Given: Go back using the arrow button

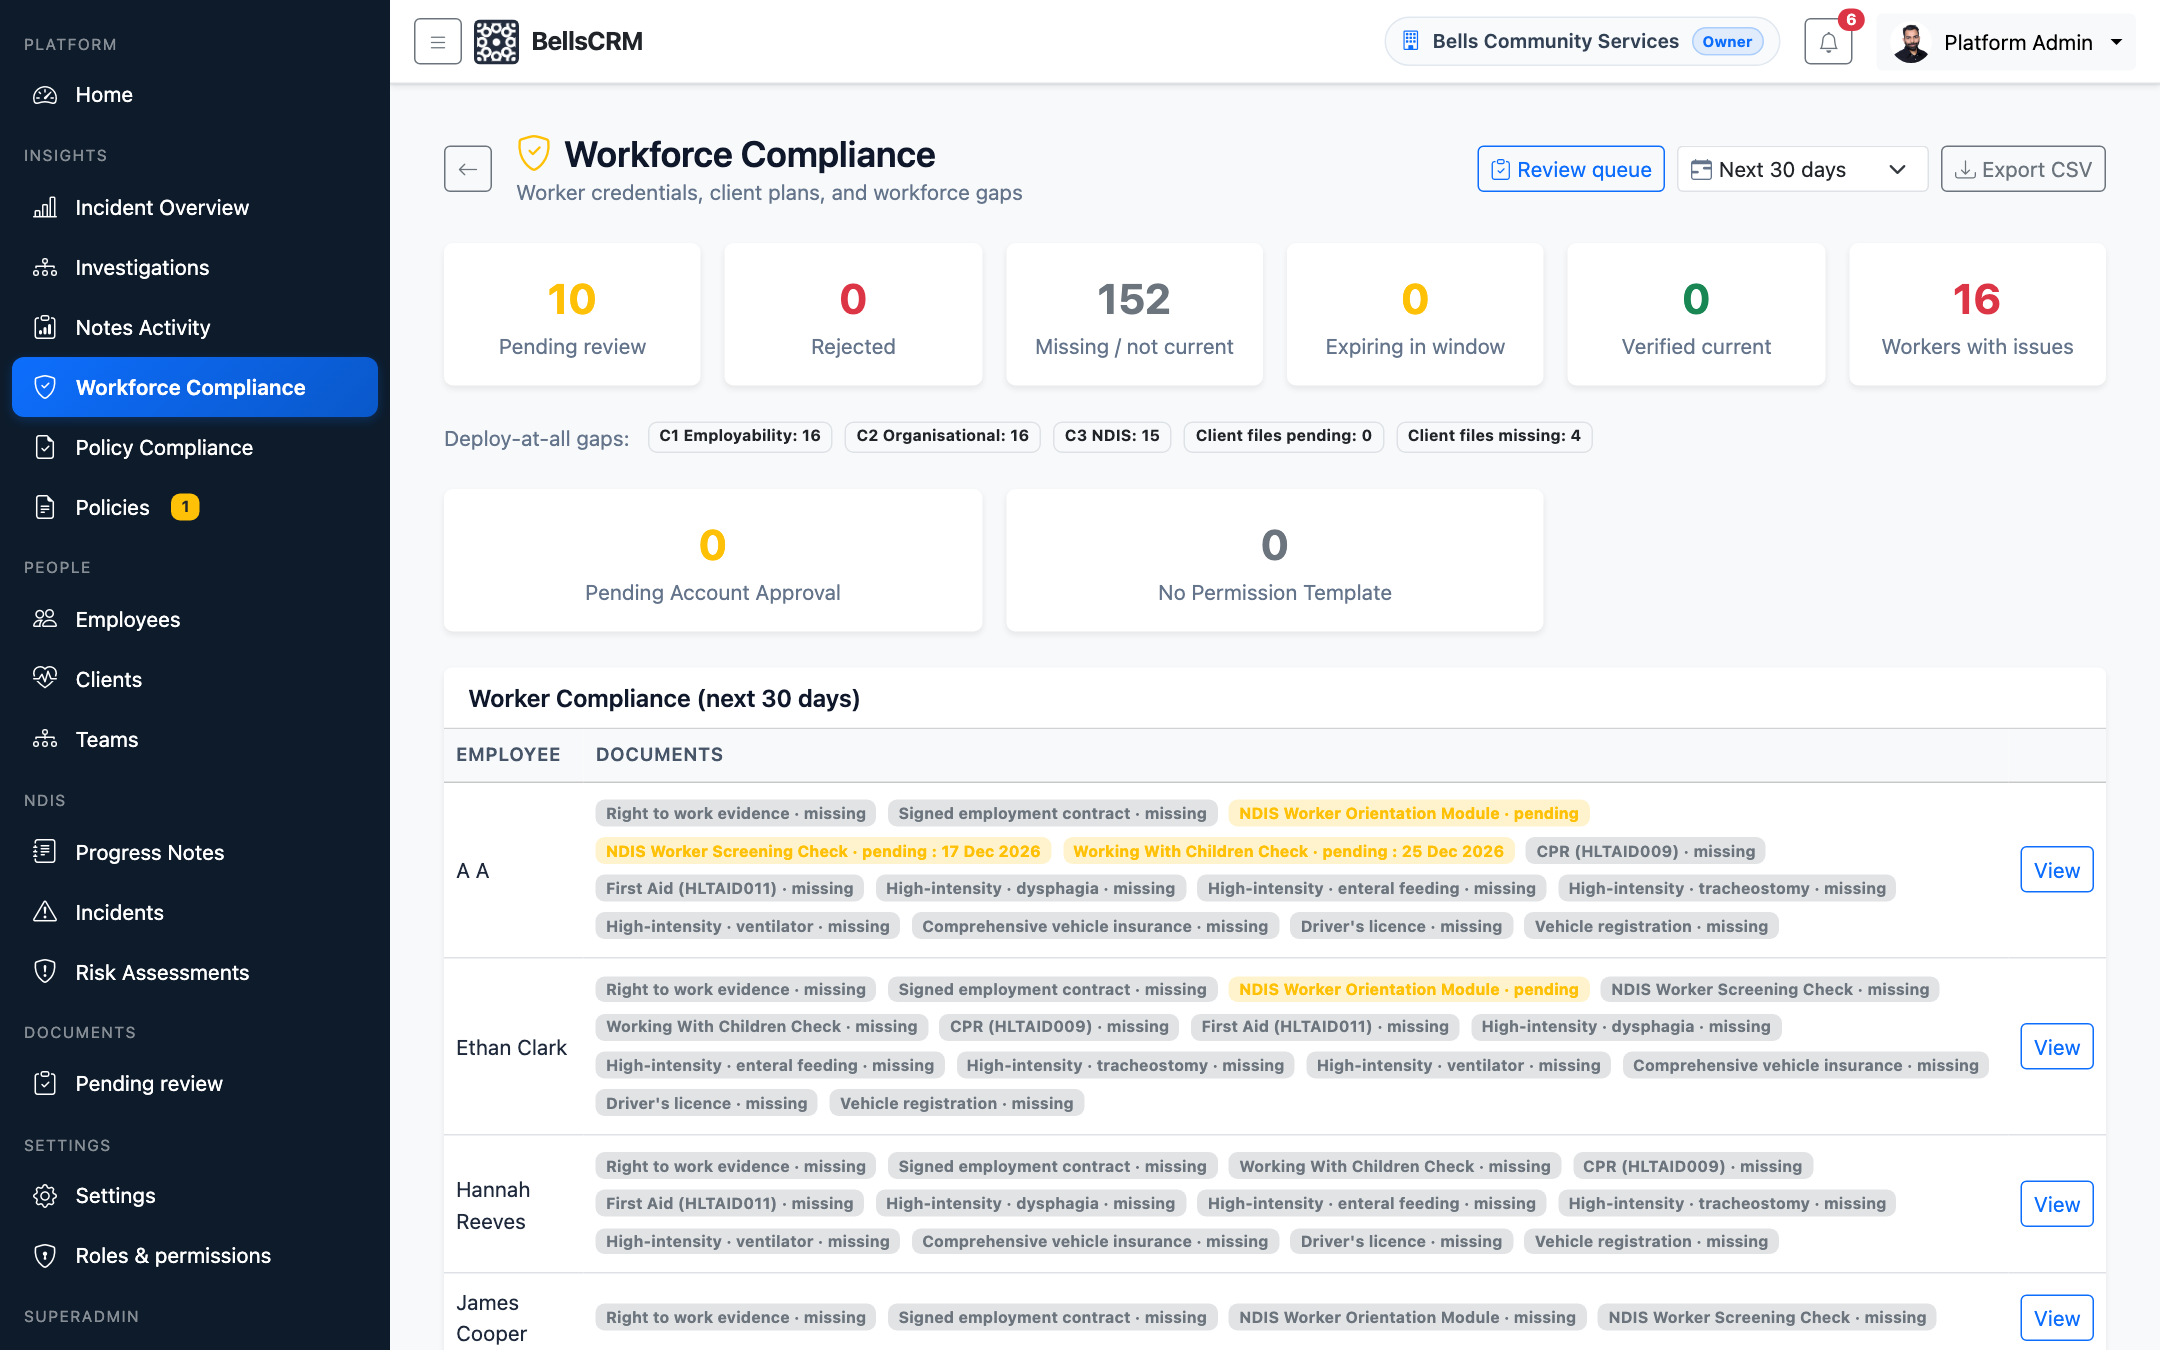Looking at the screenshot, I should [468, 169].
